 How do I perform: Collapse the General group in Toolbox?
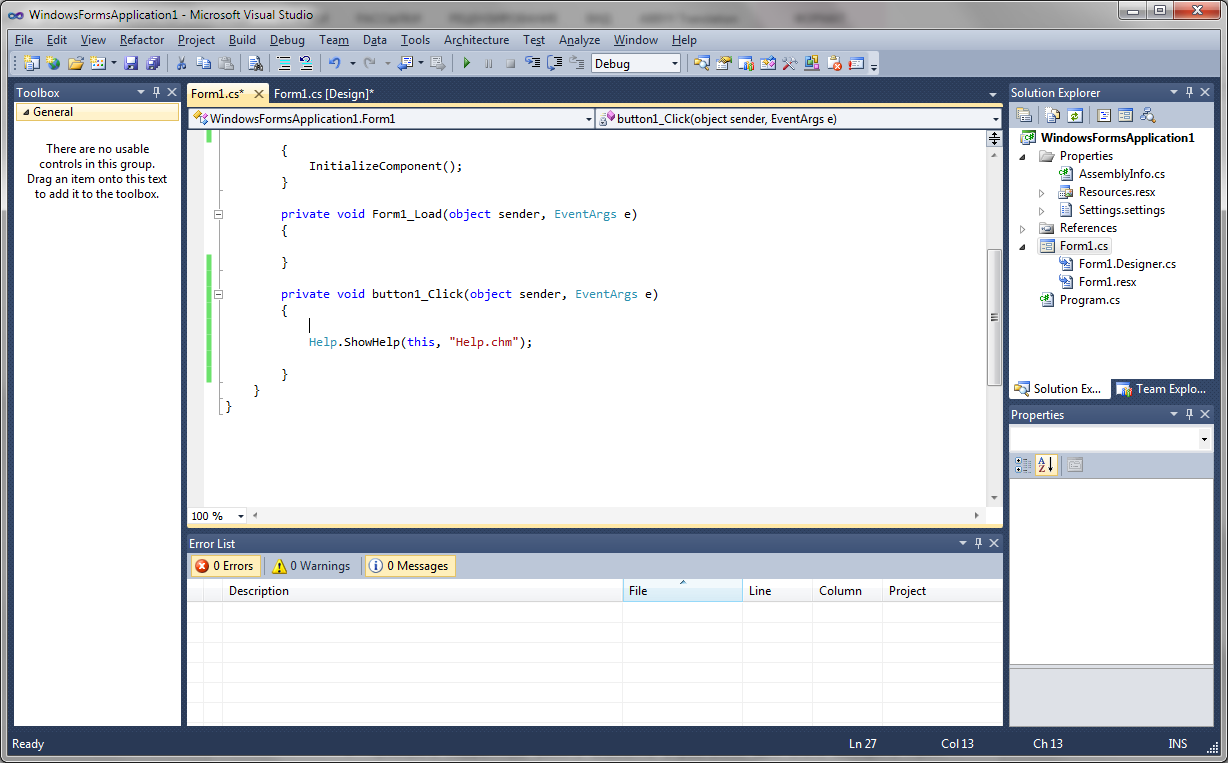click(x=26, y=112)
